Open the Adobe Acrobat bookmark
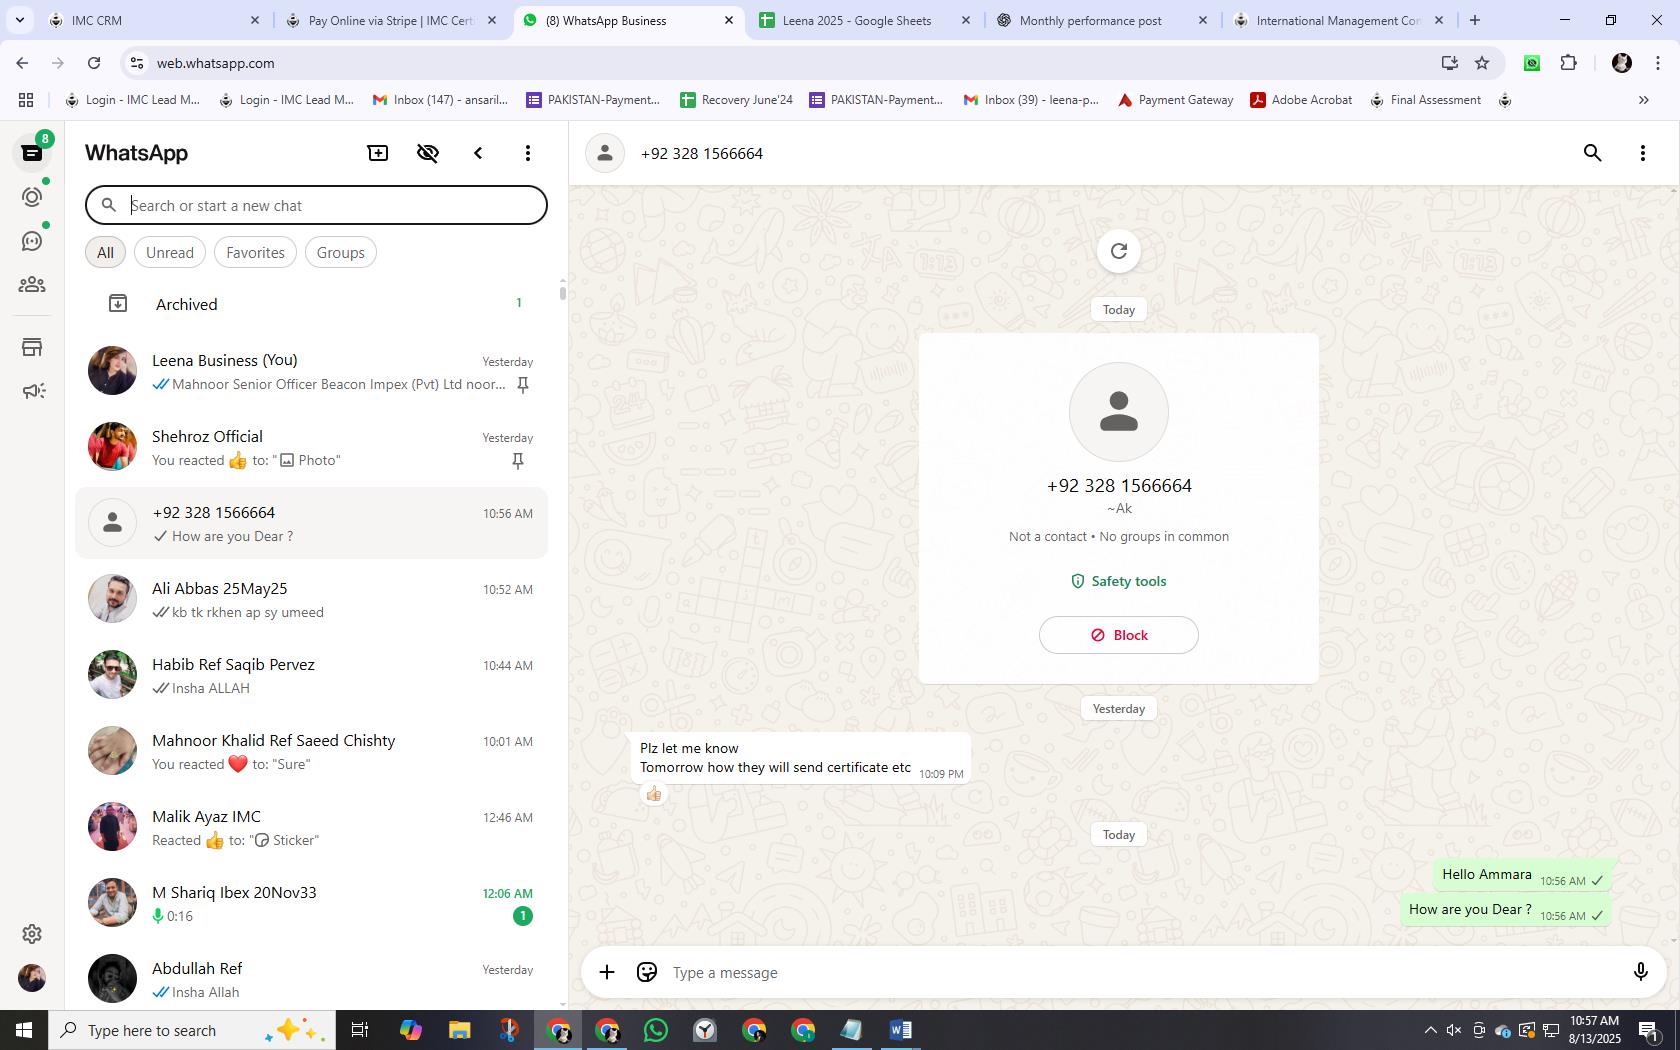This screenshot has height=1050, width=1680. (x=1301, y=100)
